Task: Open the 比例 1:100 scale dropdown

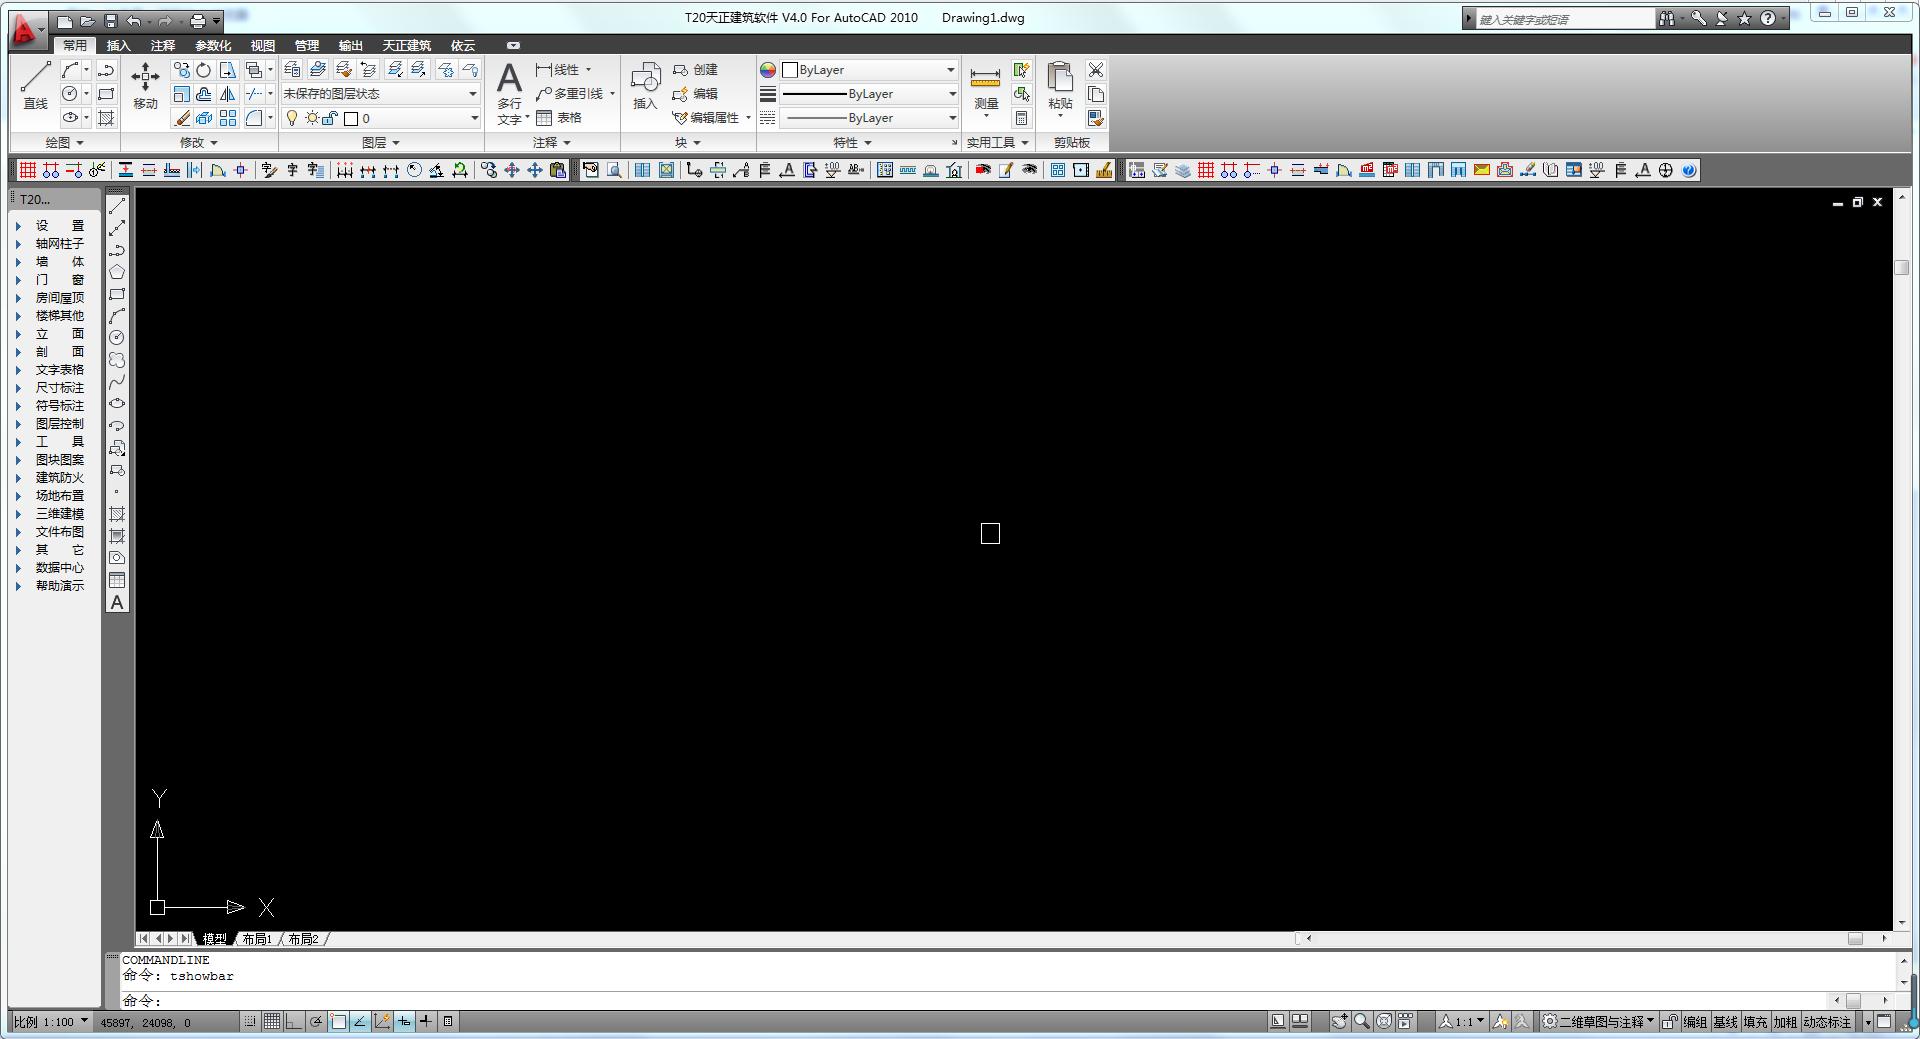Action: click(x=51, y=1021)
